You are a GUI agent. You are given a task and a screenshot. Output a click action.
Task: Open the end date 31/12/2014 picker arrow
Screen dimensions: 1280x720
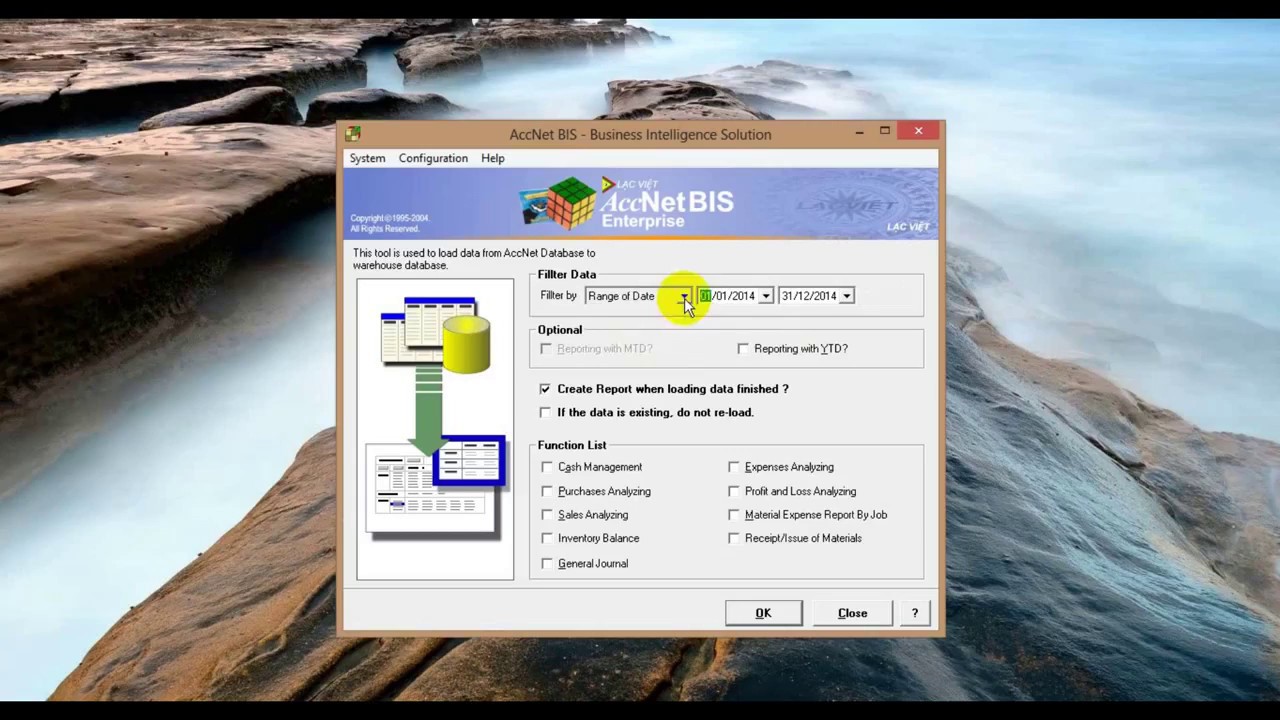pos(846,296)
